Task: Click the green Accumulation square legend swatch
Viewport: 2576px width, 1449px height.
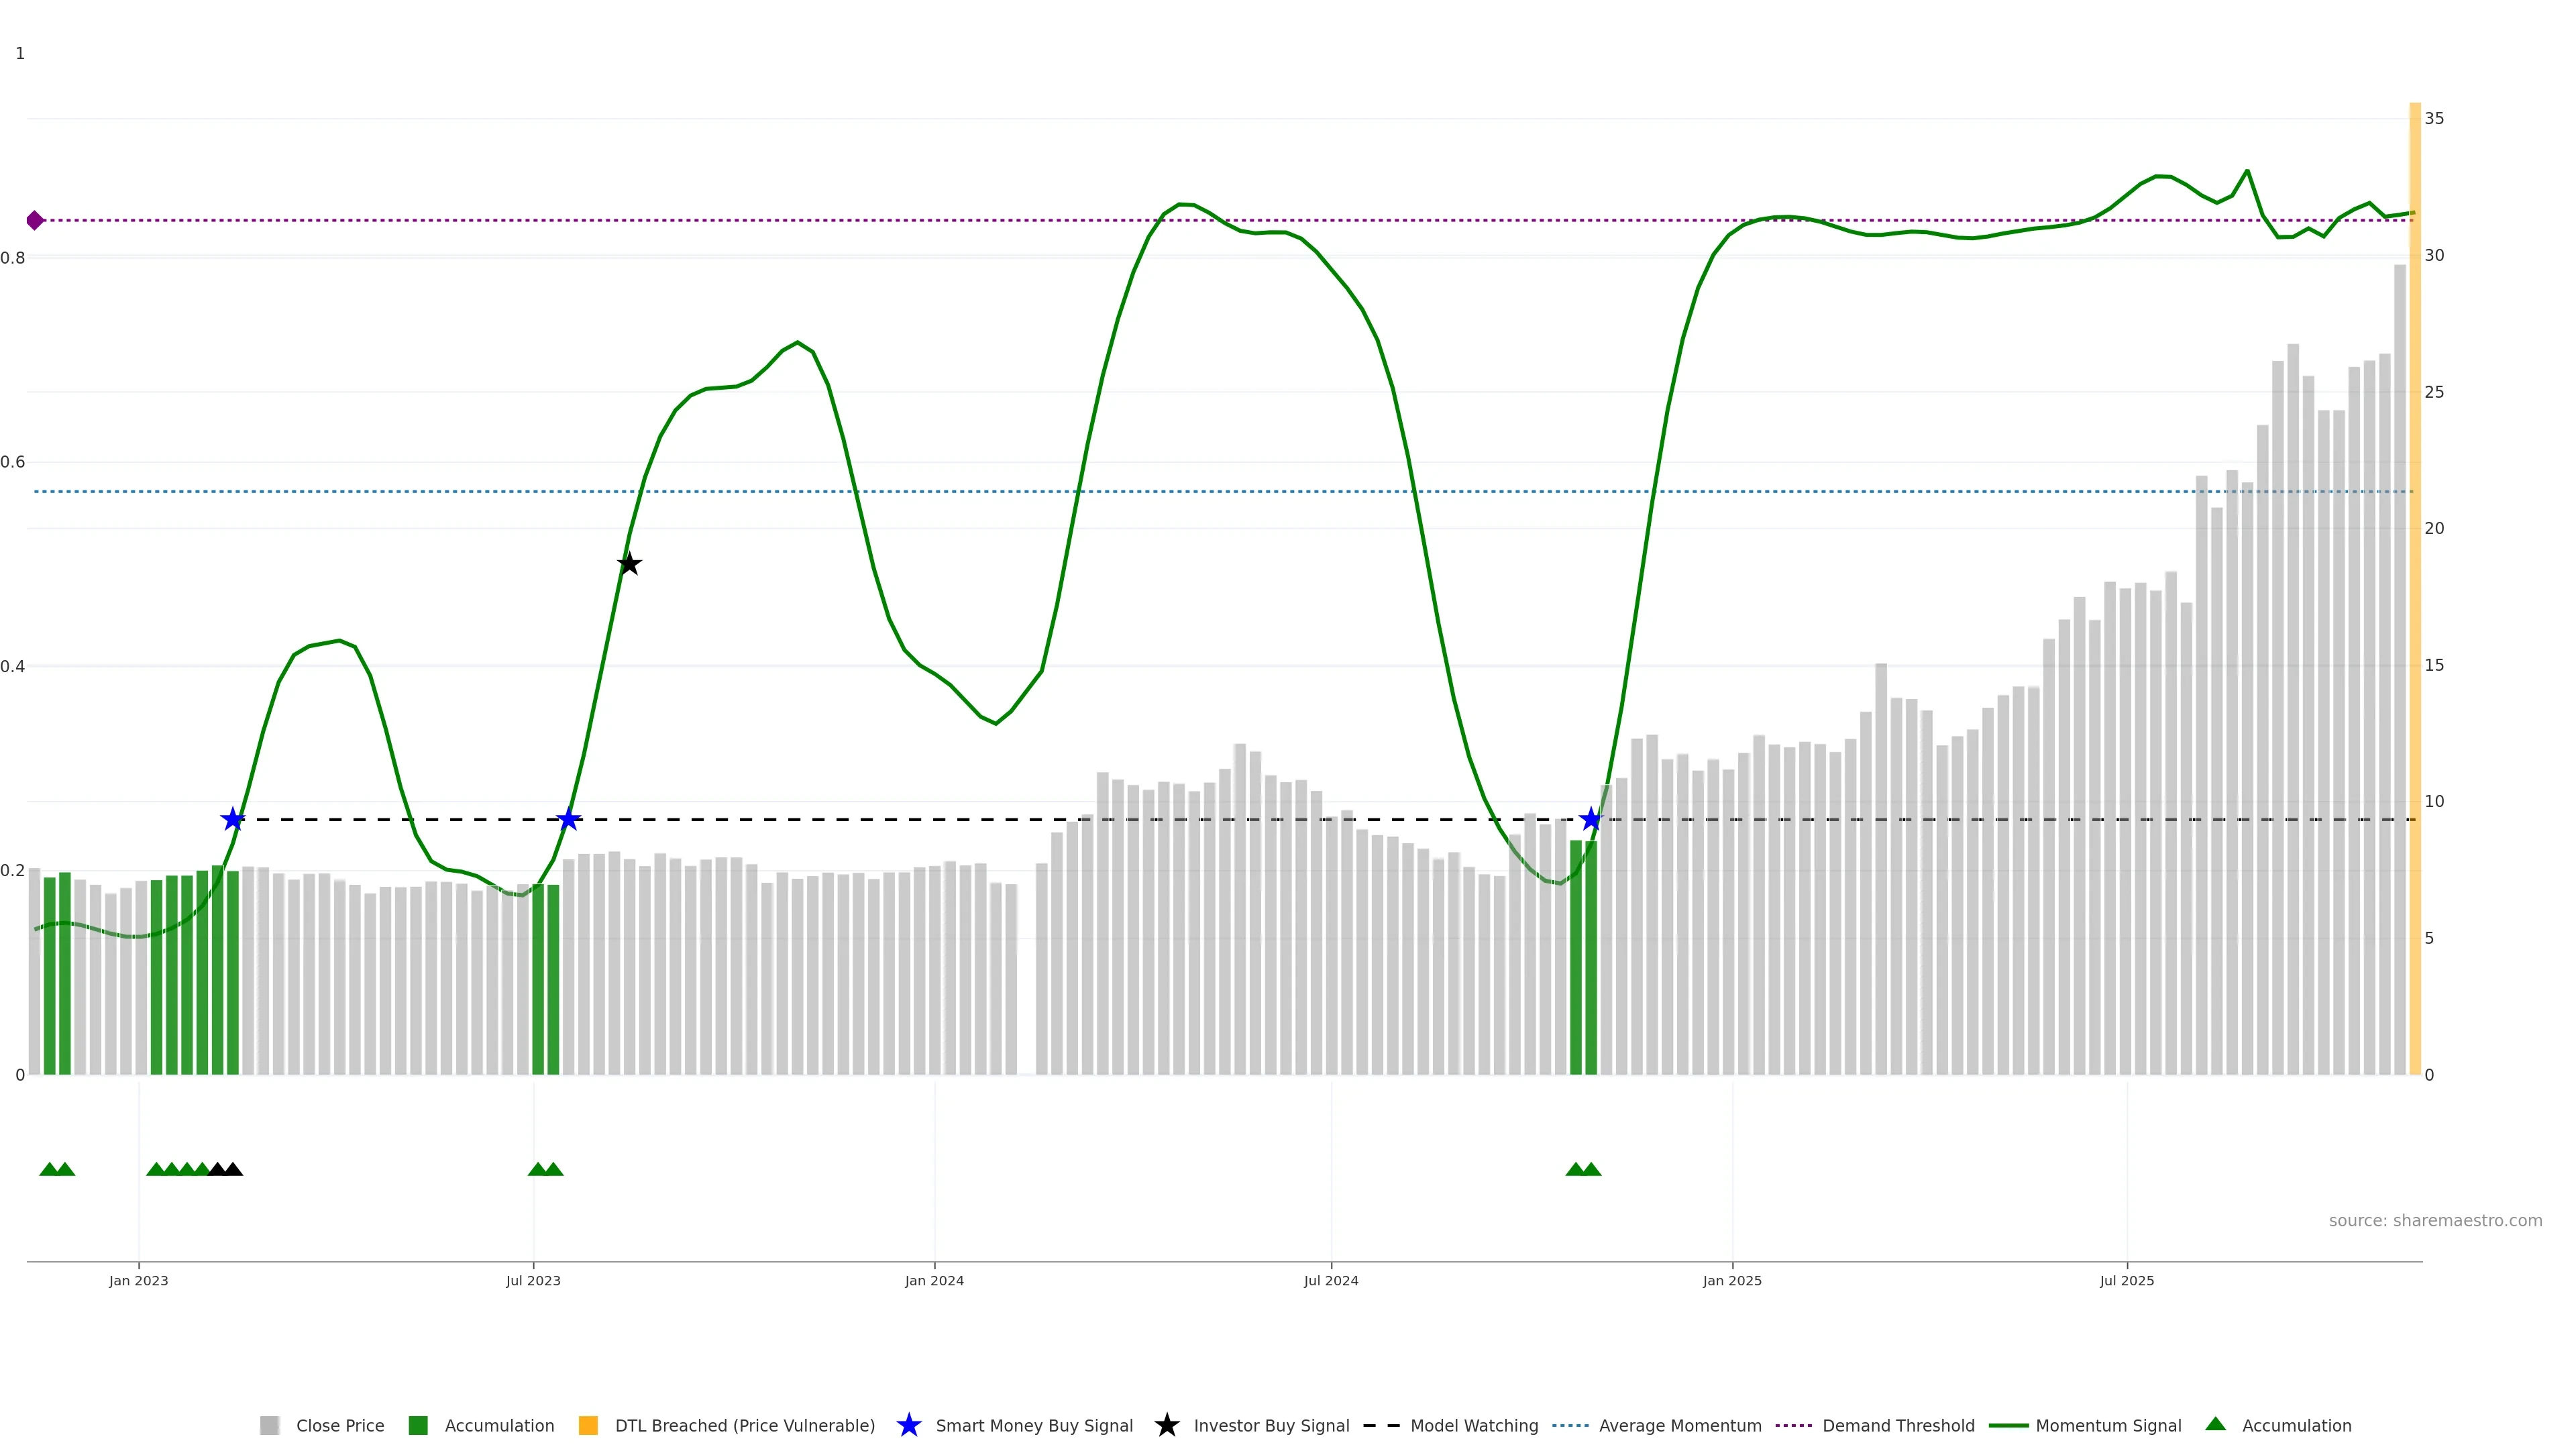Action: coord(419,1426)
